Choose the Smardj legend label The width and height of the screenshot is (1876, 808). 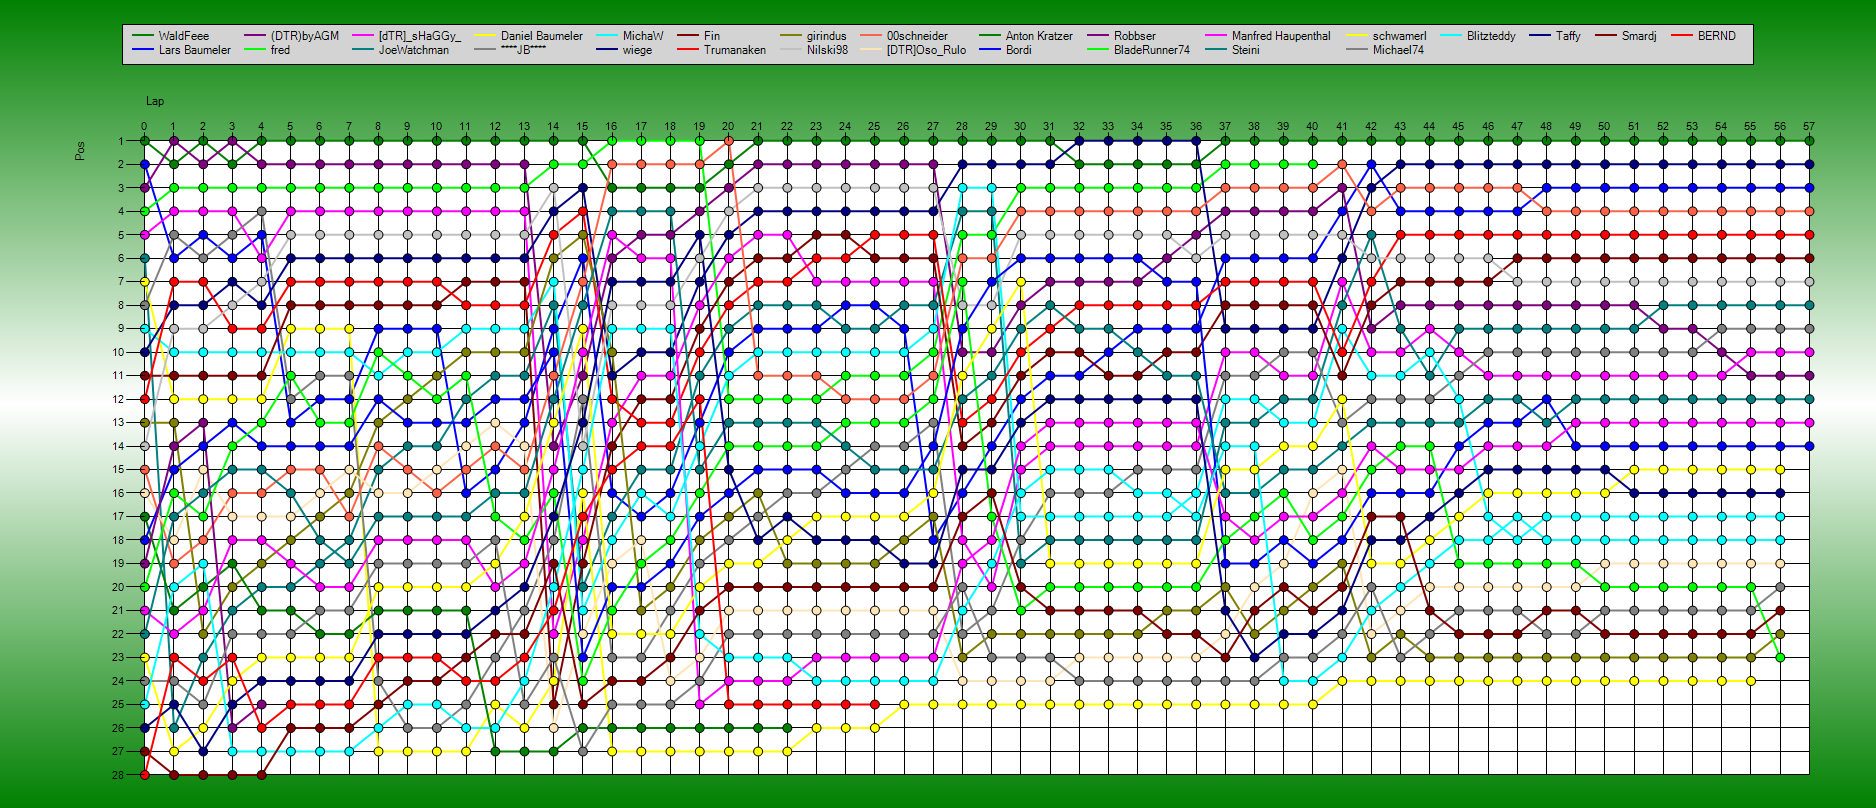[1639, 36]
